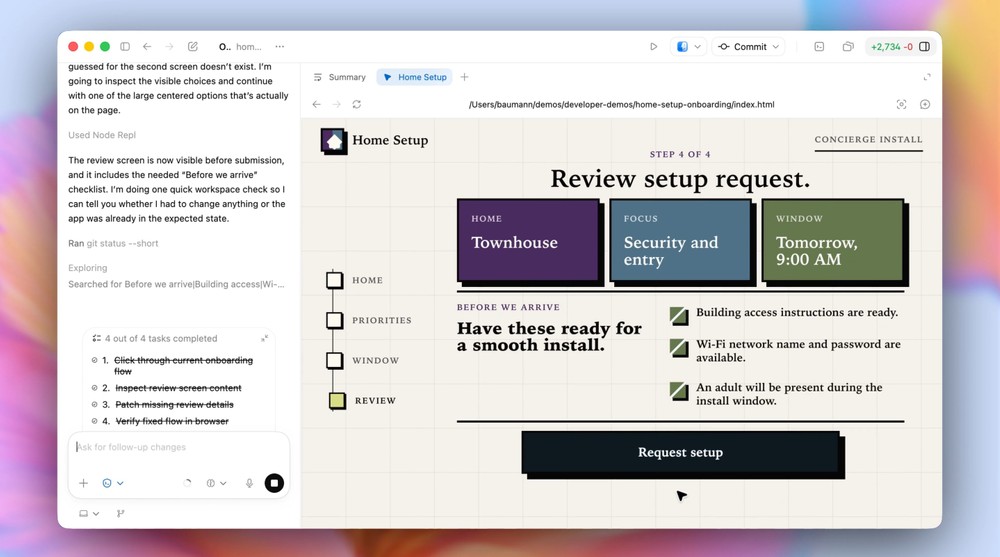Toggle the left sidebar panel icon

pyautogui.click(x=125, y=47)
